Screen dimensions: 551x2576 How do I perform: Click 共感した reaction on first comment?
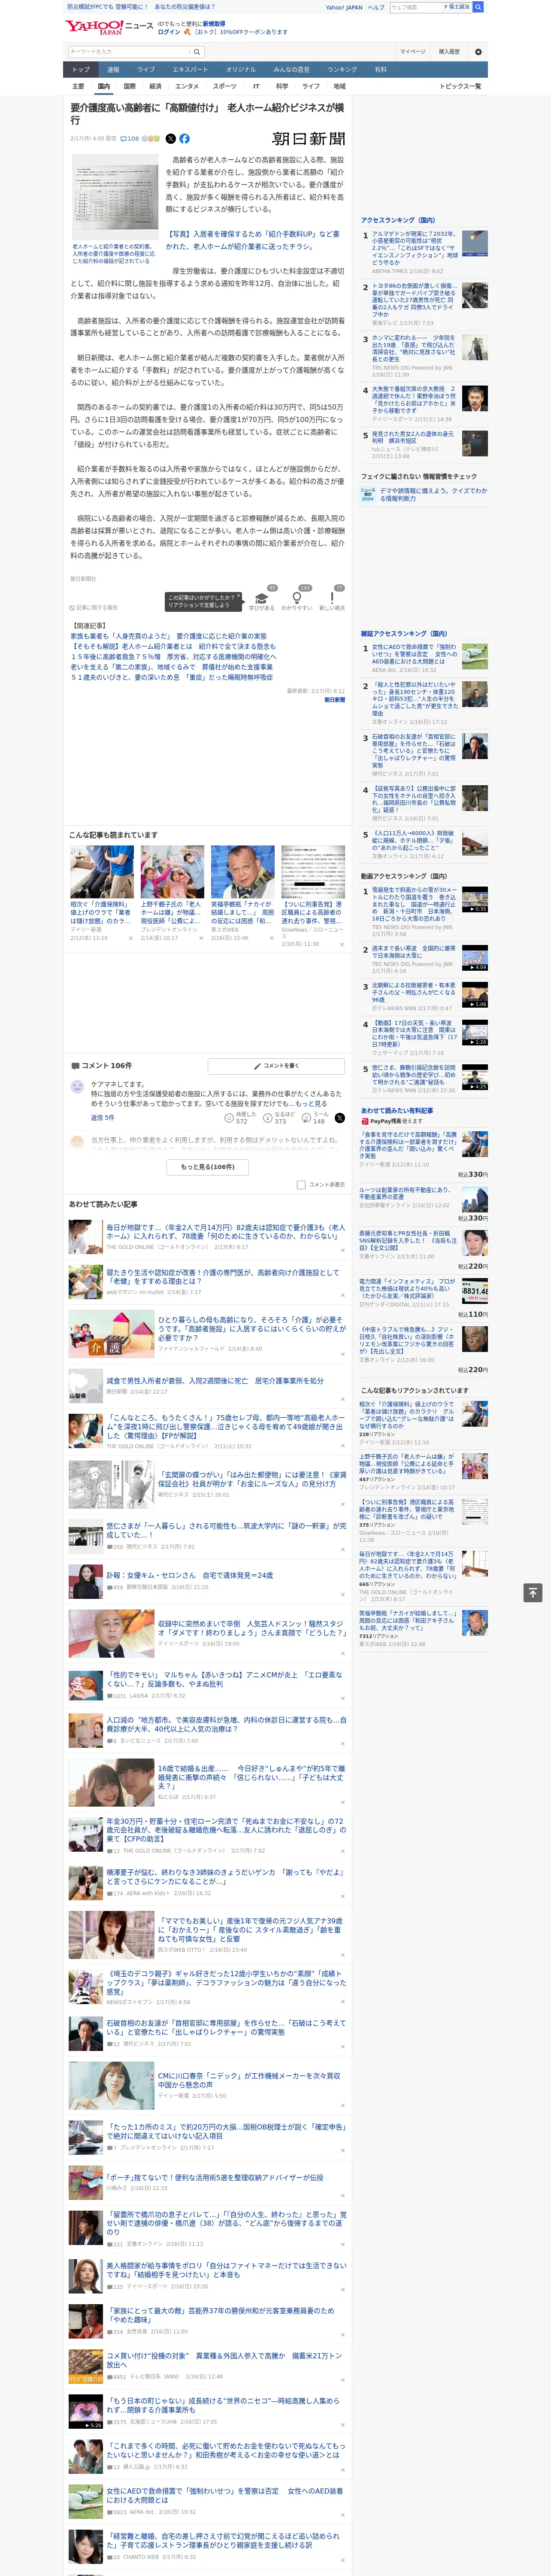(241, 1118)
